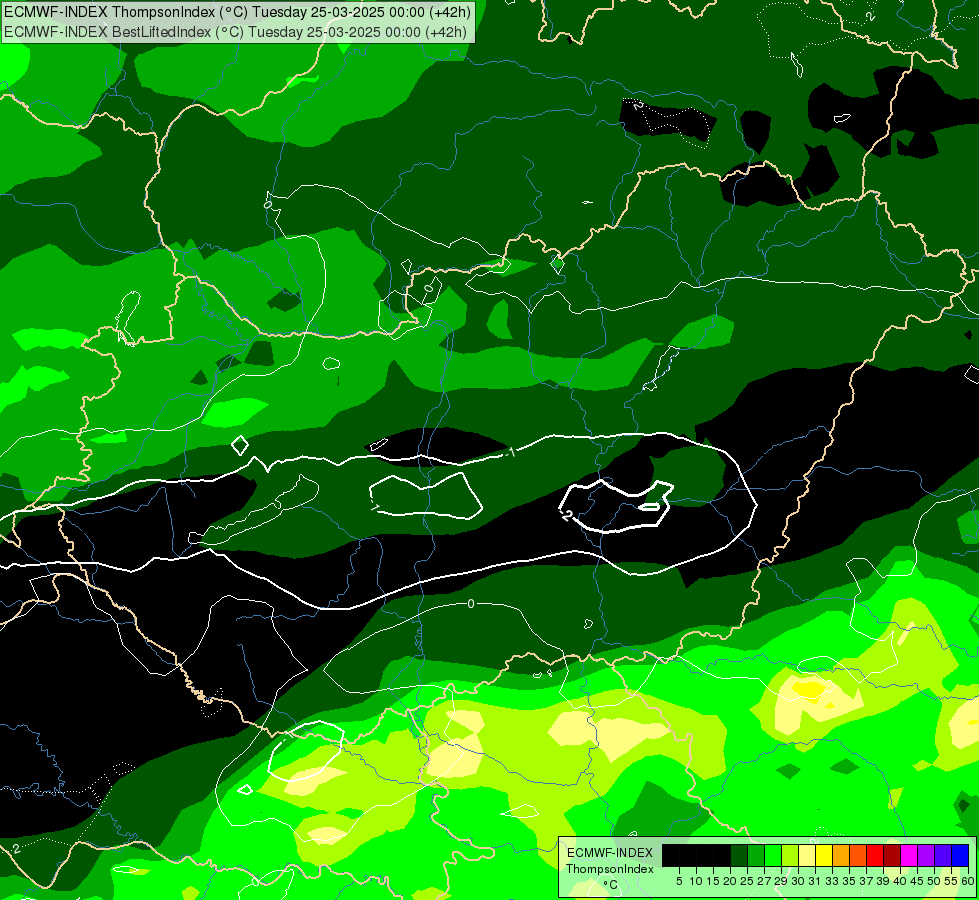Click the °C unit label in legend
The height and width of the screenshot is (900, 979).
click(611, 885)
